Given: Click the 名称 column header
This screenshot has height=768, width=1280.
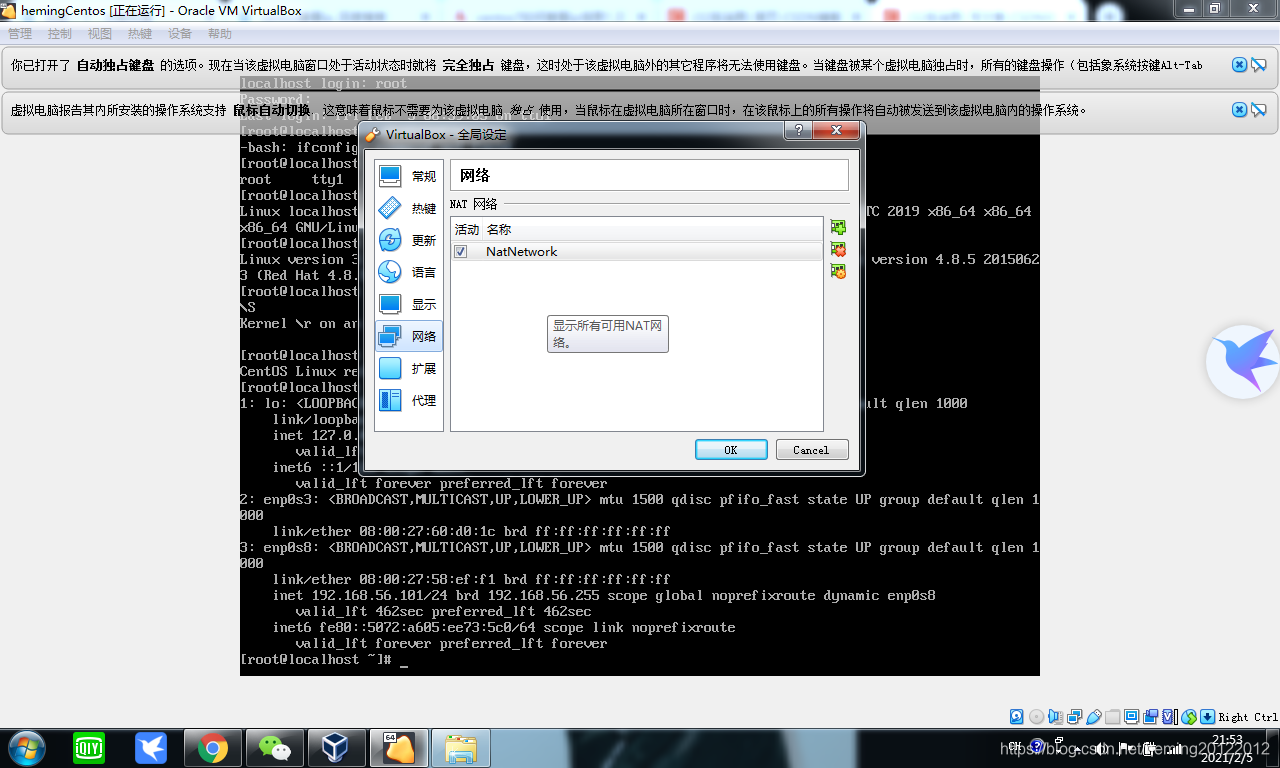Looking at the screenshot, I should tap(653, 229).
